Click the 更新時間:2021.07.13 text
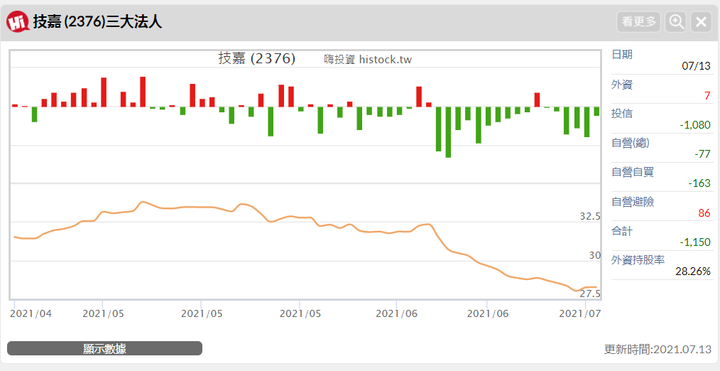Image resolution: width=720 pixels, height=371 pixels. click(x=658, y=349)
